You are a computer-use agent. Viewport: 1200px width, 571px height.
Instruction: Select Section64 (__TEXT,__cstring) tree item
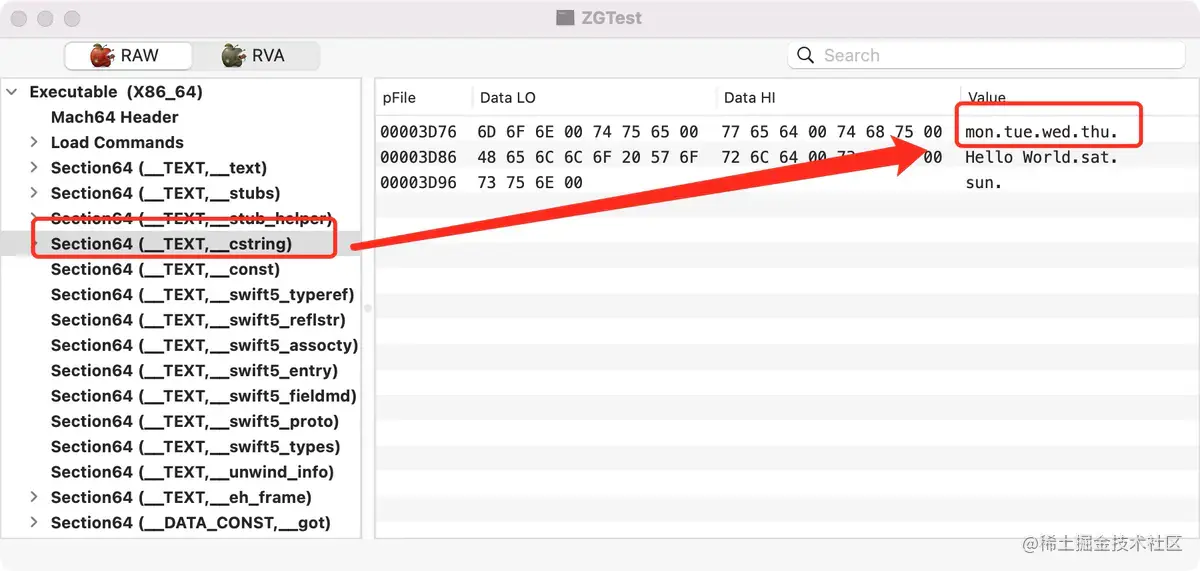click(171, 244)
